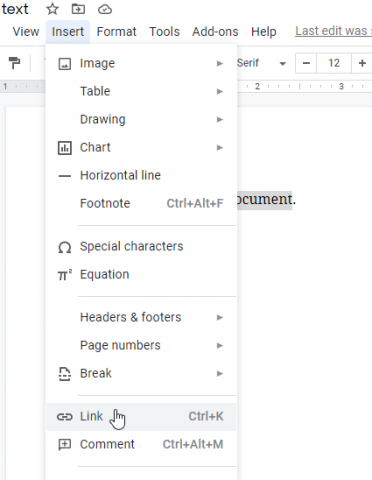This screenshot has width=372, height=480.
Task: Open the View menu
Action: coord(26,32)
